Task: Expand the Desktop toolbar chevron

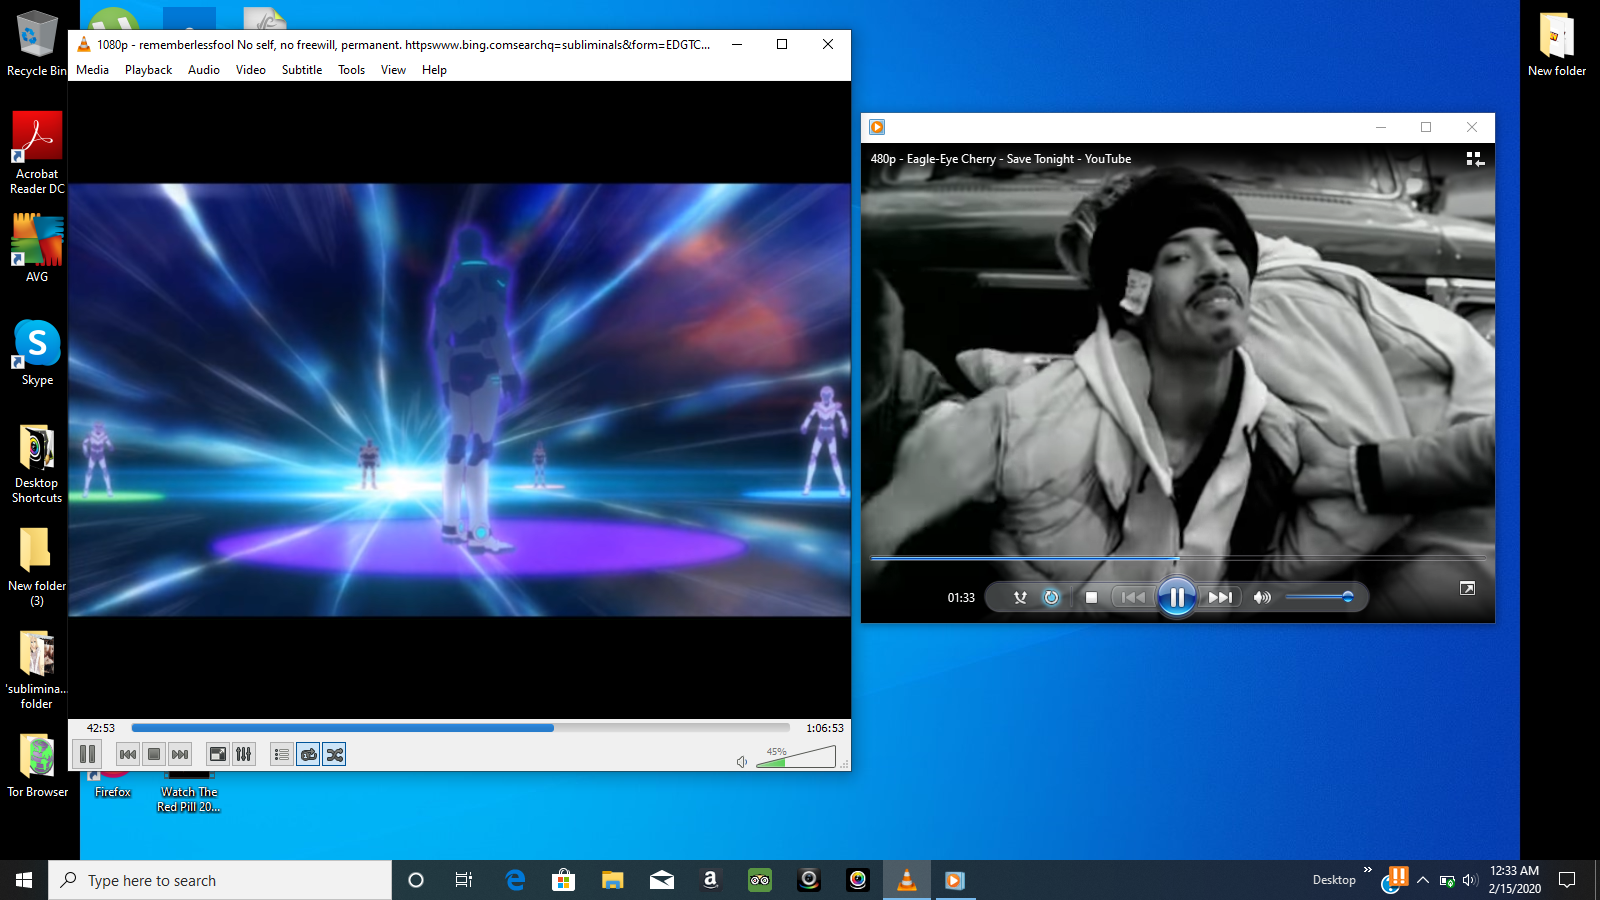Action: (1368, 871)
